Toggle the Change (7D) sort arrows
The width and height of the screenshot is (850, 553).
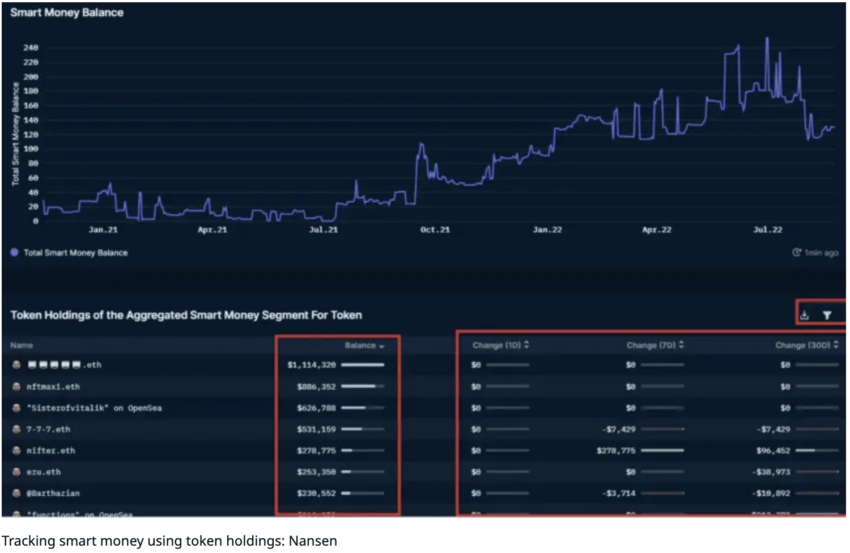[x=681, y=345]
